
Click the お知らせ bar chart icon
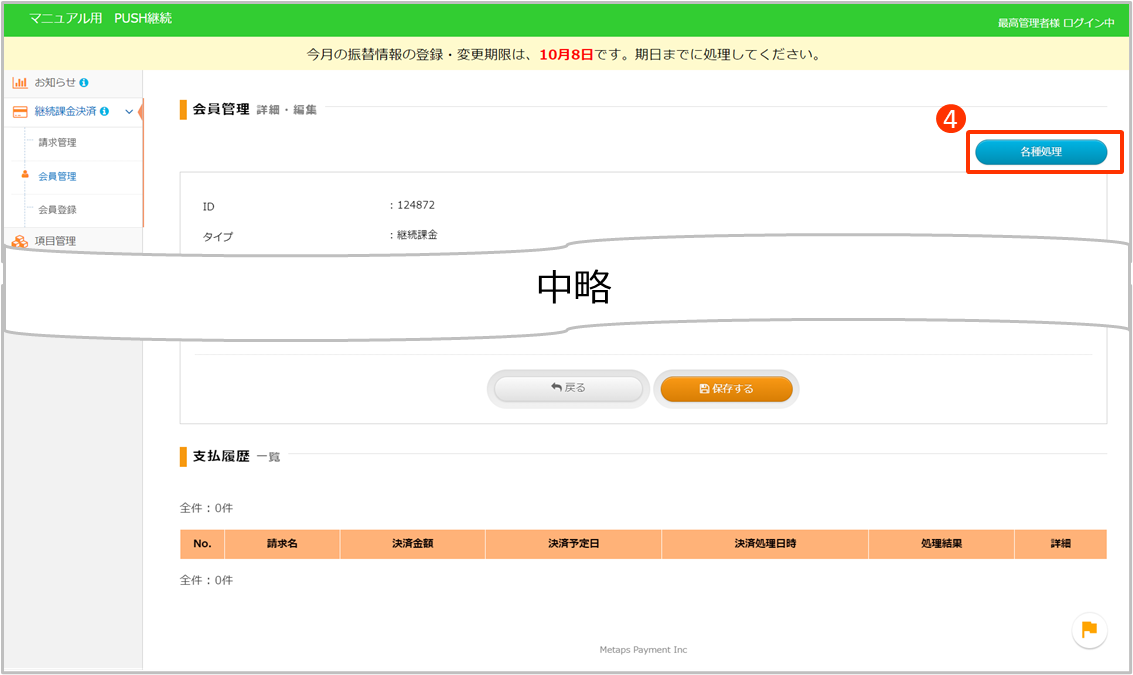20,82
